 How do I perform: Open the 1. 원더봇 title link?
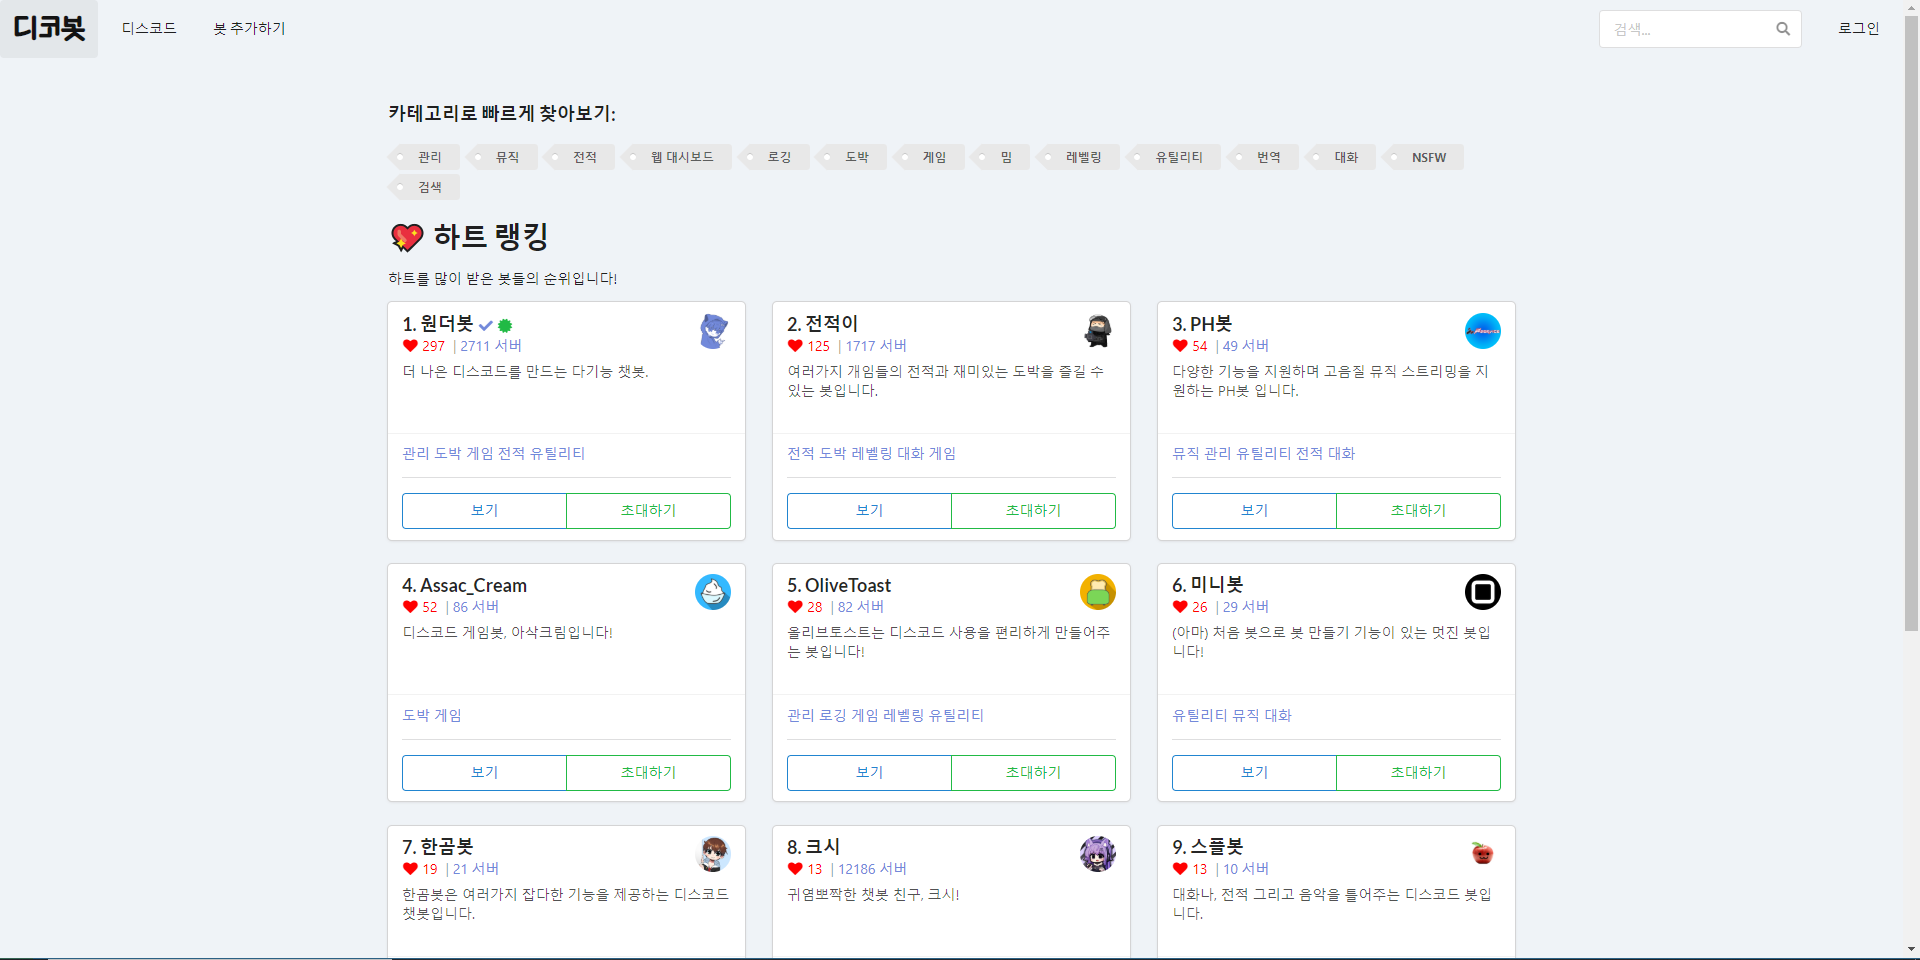pos(437,324)
